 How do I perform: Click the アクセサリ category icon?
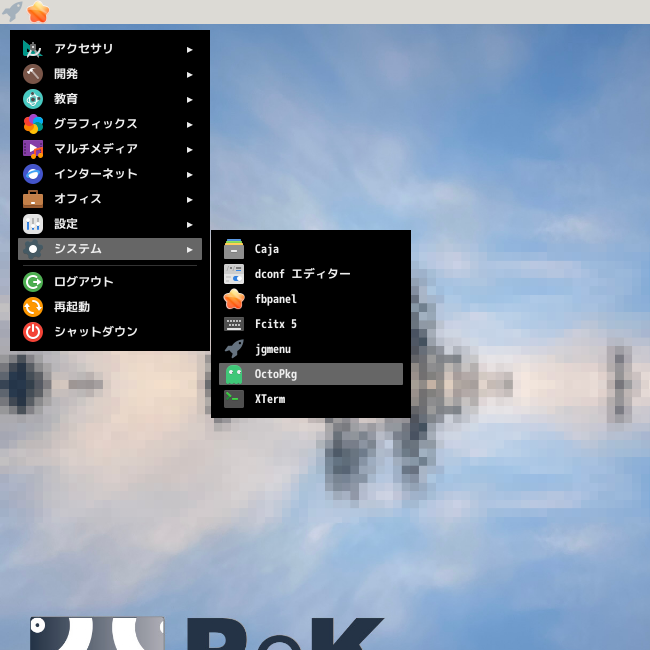point(33,49)
